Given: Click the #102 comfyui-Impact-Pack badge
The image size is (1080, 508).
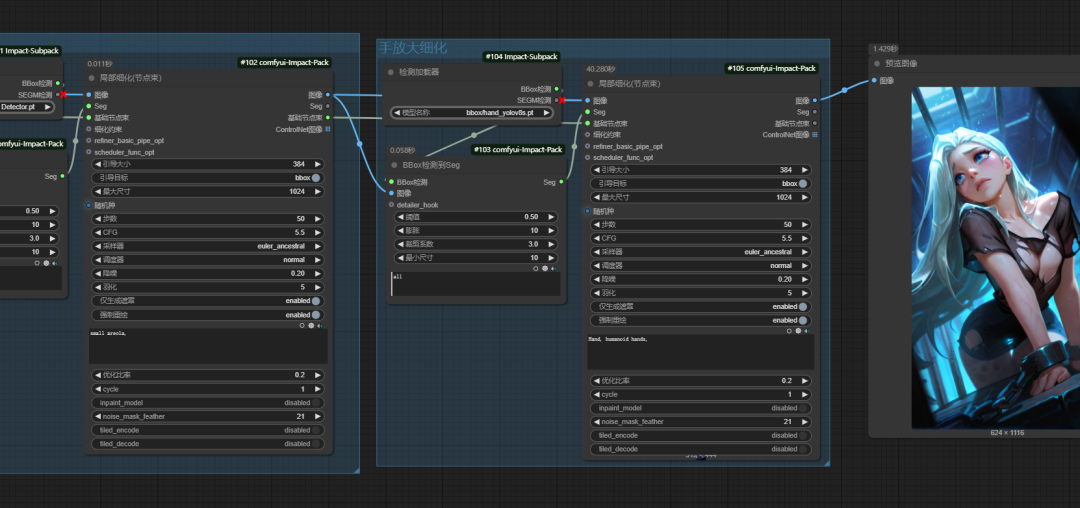Looking at the screenshot, I should coord(285,63).
